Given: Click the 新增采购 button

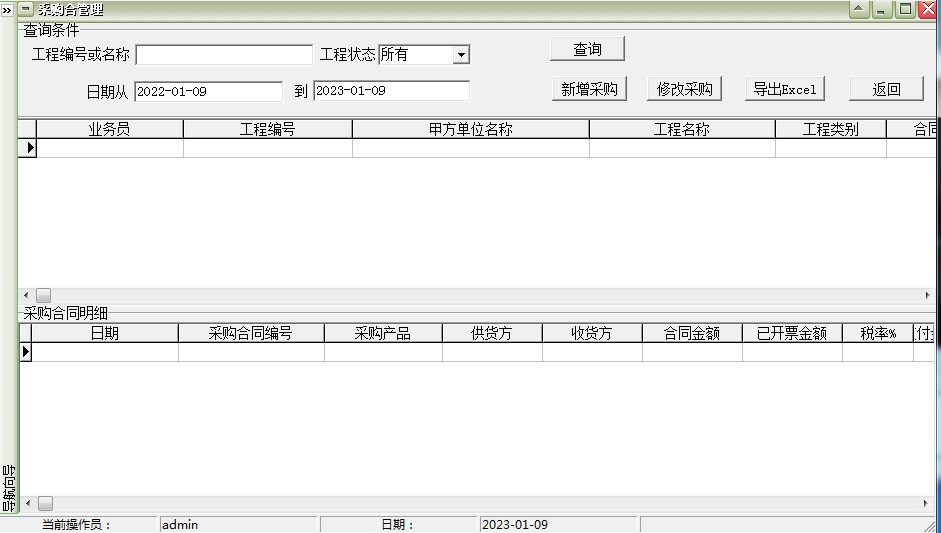Looking at the screenshot, I should click(589, 89).
